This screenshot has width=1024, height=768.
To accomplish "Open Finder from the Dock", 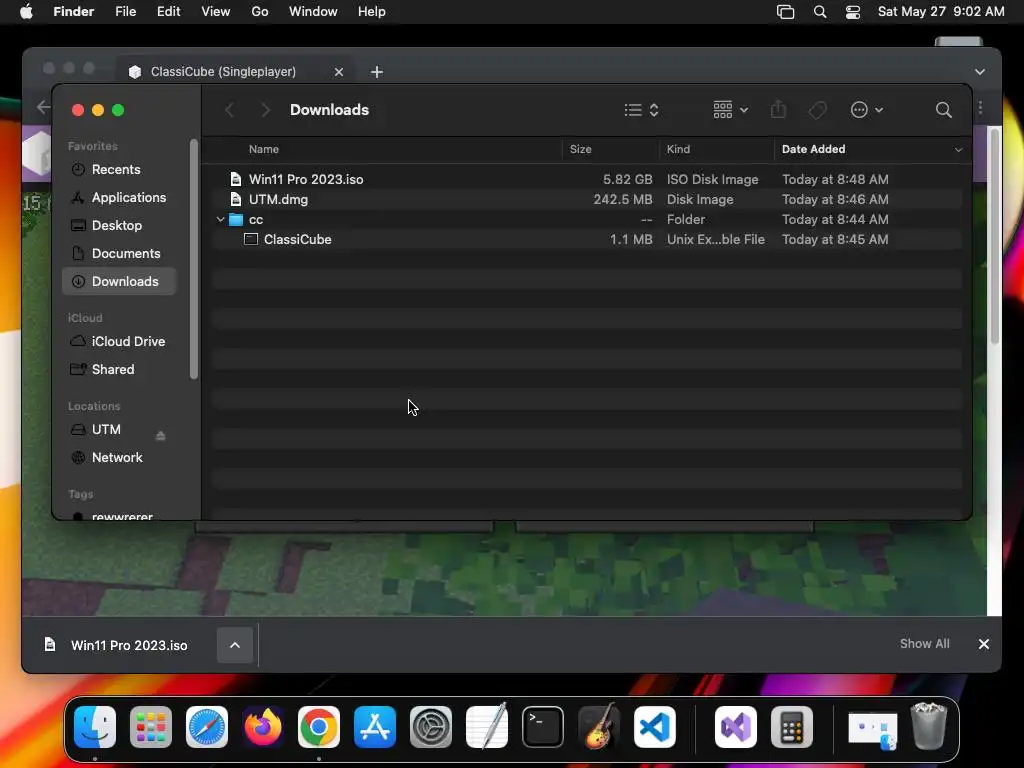I will tap(95, 727).
